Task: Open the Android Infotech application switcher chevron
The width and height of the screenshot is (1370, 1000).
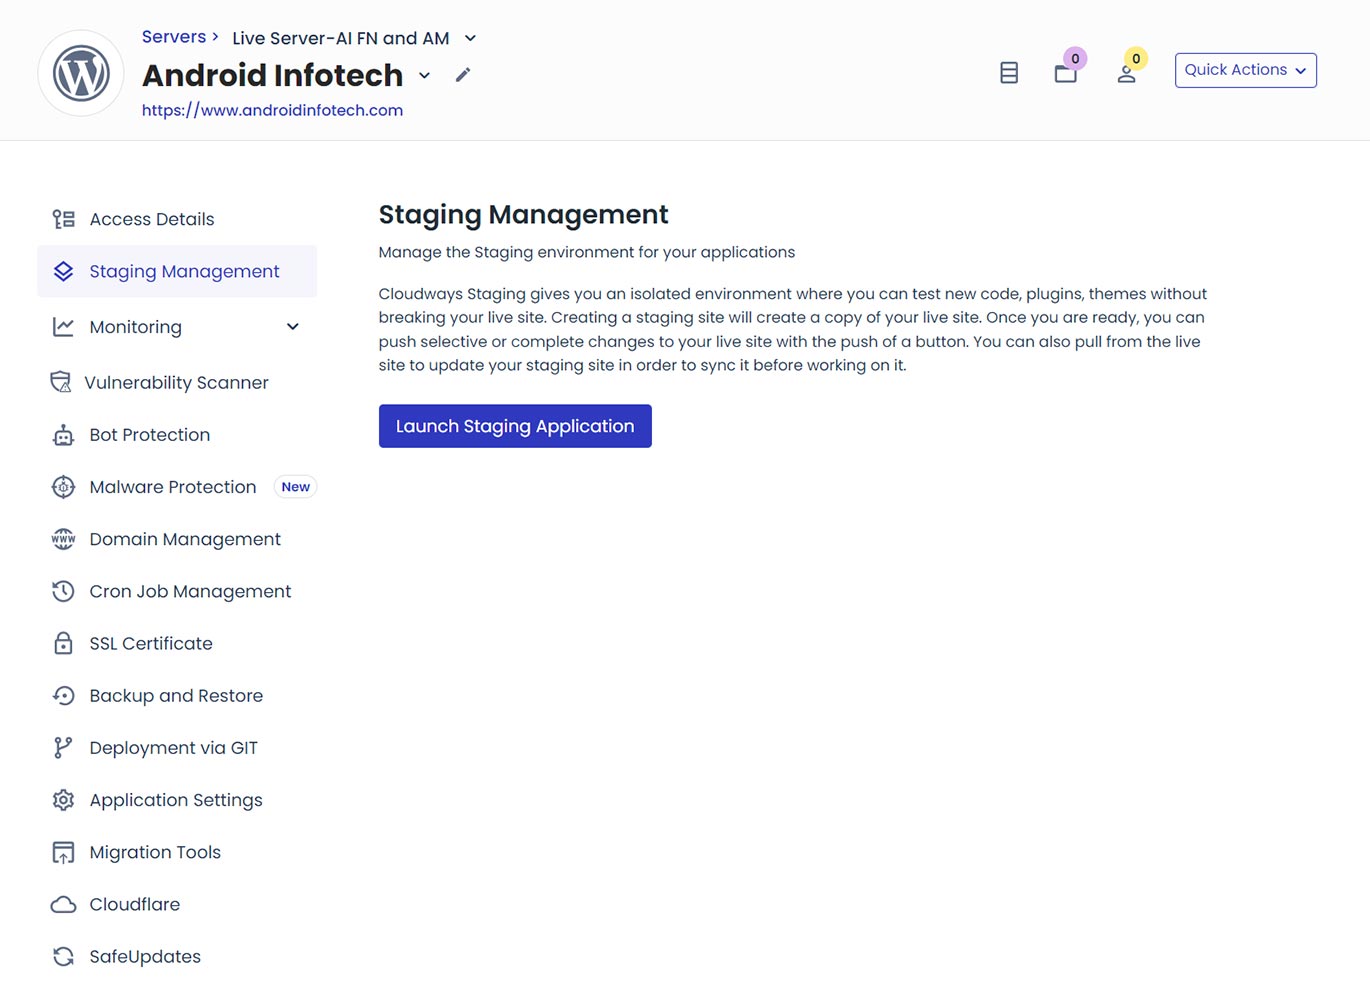Action: point(424,75)
